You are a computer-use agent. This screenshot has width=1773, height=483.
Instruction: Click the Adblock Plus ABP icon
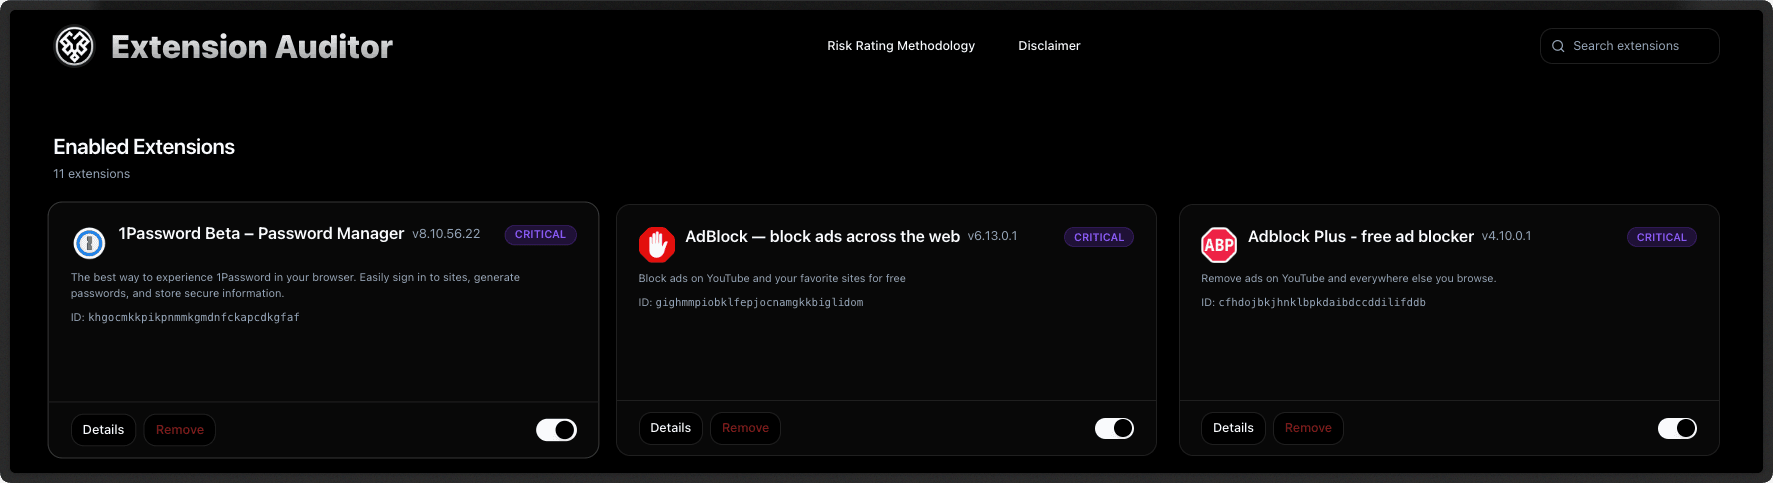1218,244
